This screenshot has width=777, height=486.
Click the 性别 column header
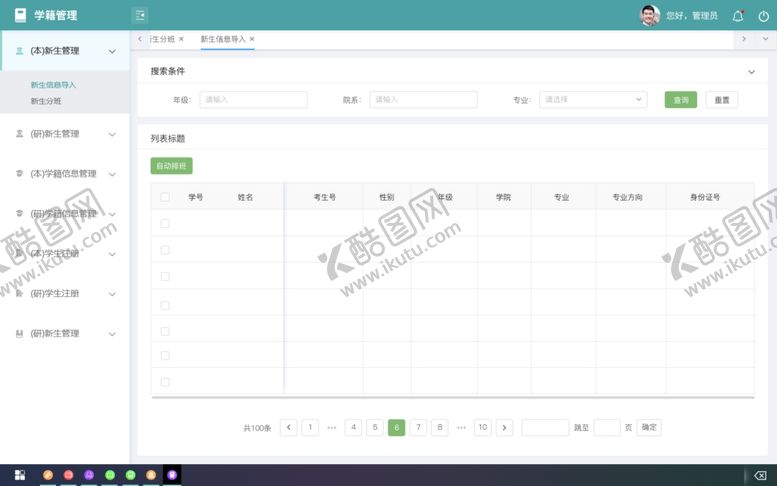point(387,197)
